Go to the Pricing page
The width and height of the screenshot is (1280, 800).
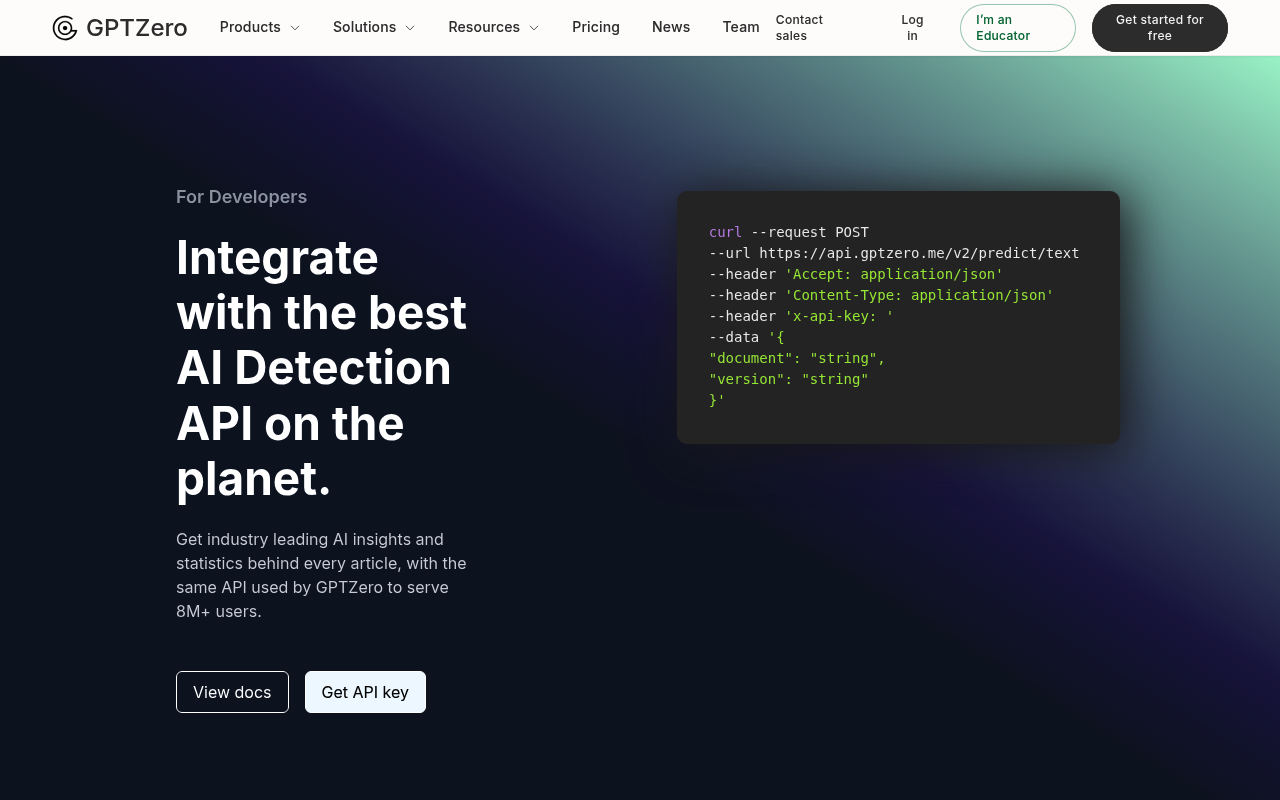pyautogui.click(x=596, y=27)
